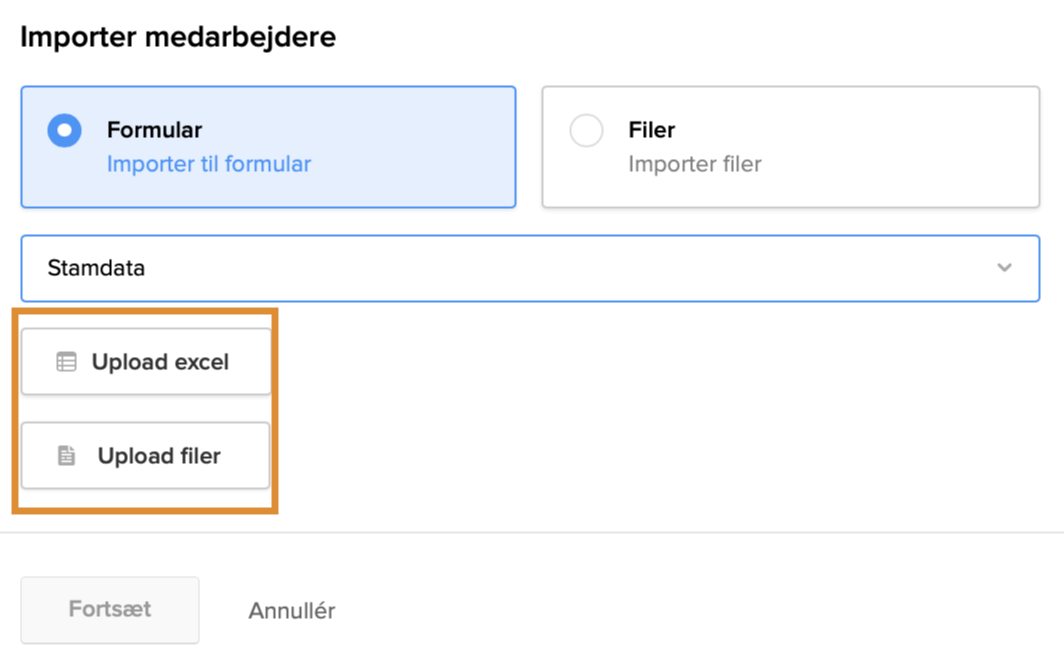Click Annullér to cancel the import
Image resolution: width=1064 pixels, height=672 pixels.
[x=292, y=610]
